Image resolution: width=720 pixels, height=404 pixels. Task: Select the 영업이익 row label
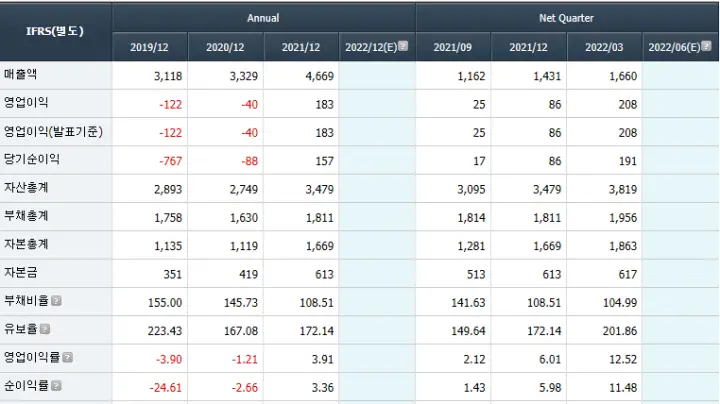(26, 102)
